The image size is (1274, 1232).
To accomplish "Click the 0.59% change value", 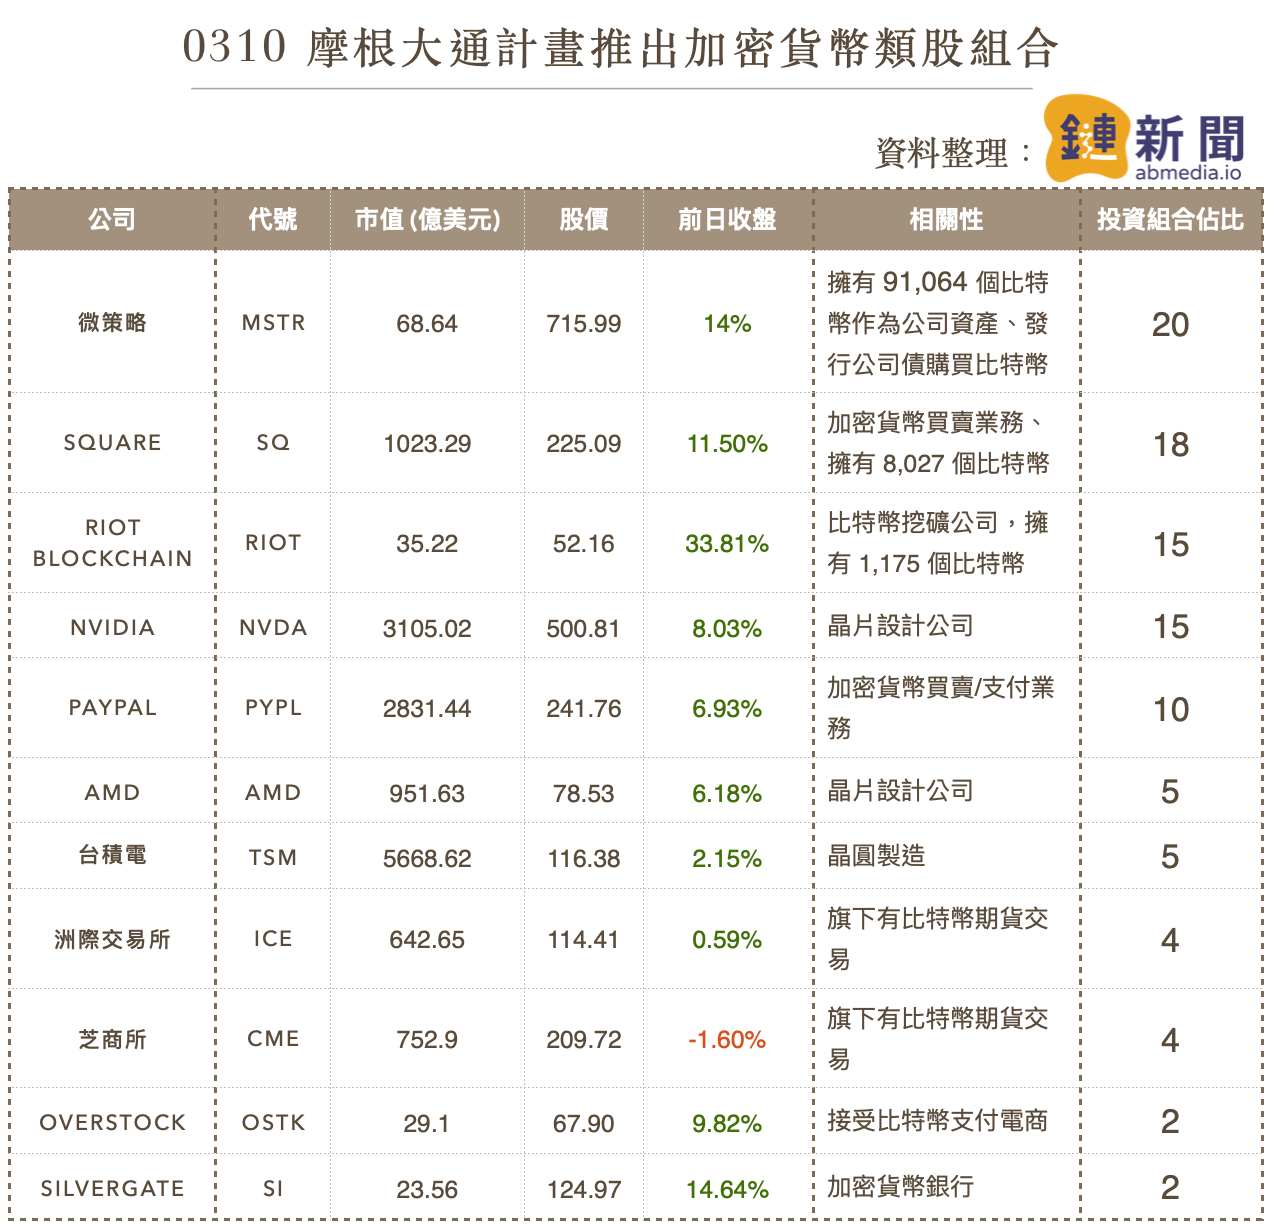I will pyautogui.click(x=727, y=940).
